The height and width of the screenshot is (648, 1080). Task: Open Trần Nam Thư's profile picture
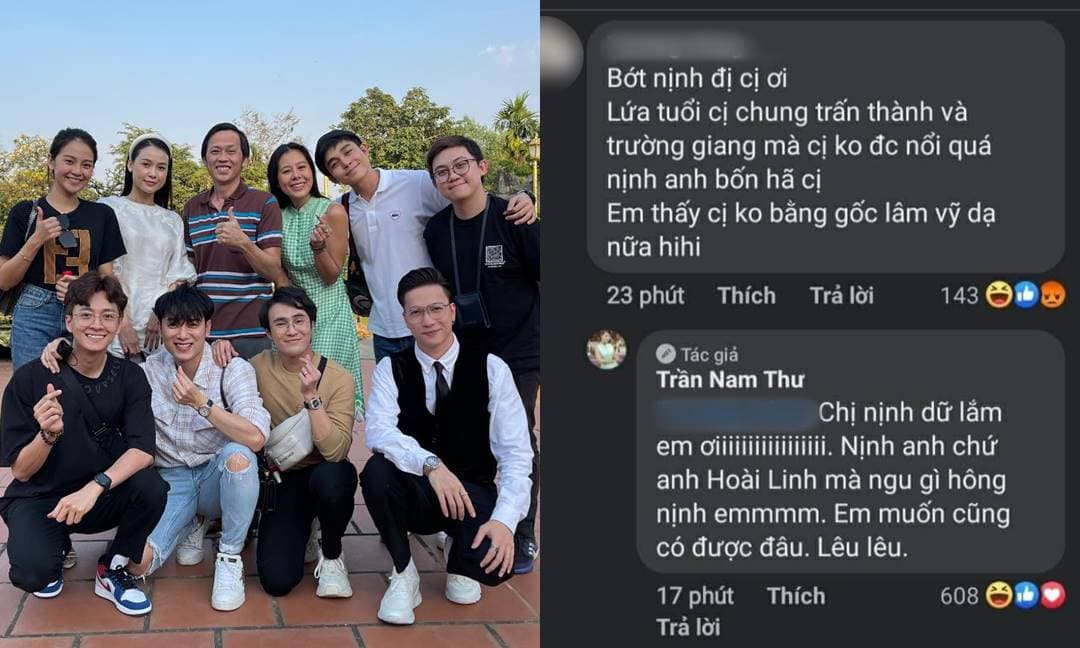(x=606, y=350)
